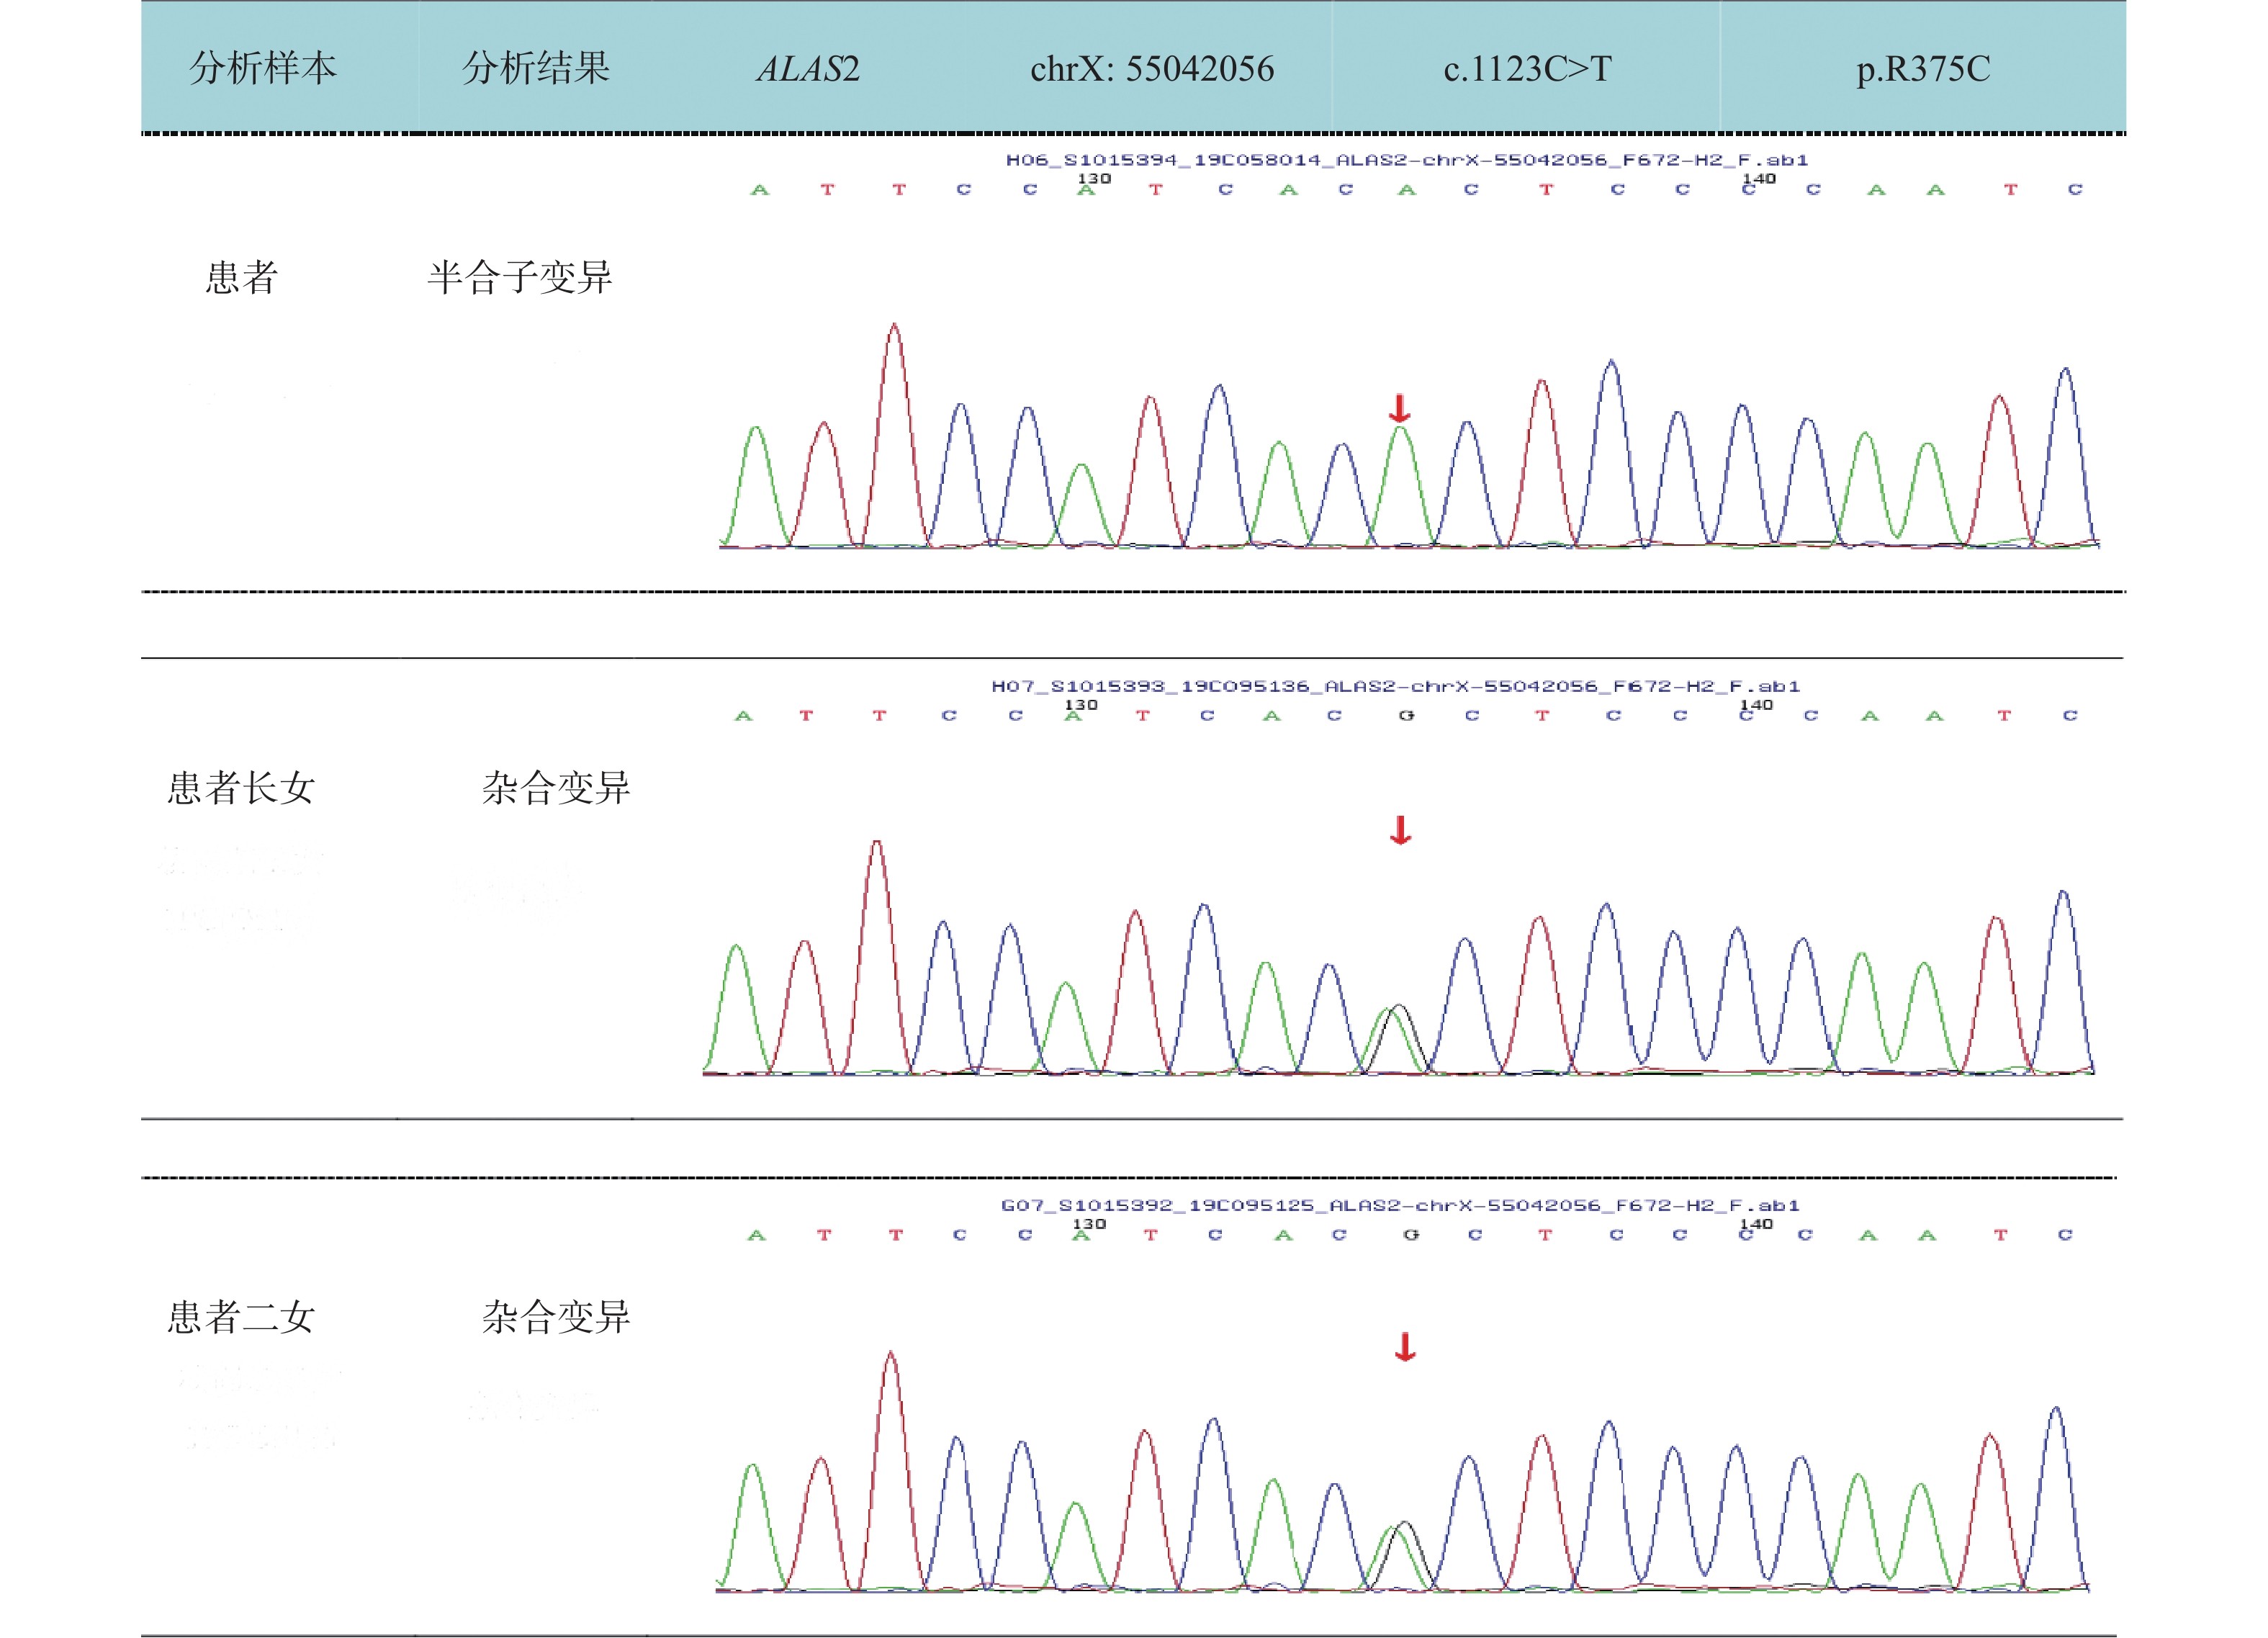The height and width of the screenshot is (1638, 2268).
Task: Click the G base call in elder daughter sequence
Action: coord(1406,716)
